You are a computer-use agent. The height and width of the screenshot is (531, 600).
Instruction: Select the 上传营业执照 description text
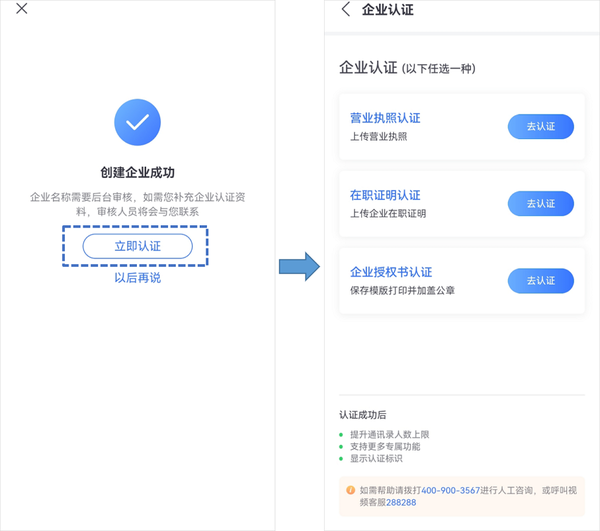(379, 137)
